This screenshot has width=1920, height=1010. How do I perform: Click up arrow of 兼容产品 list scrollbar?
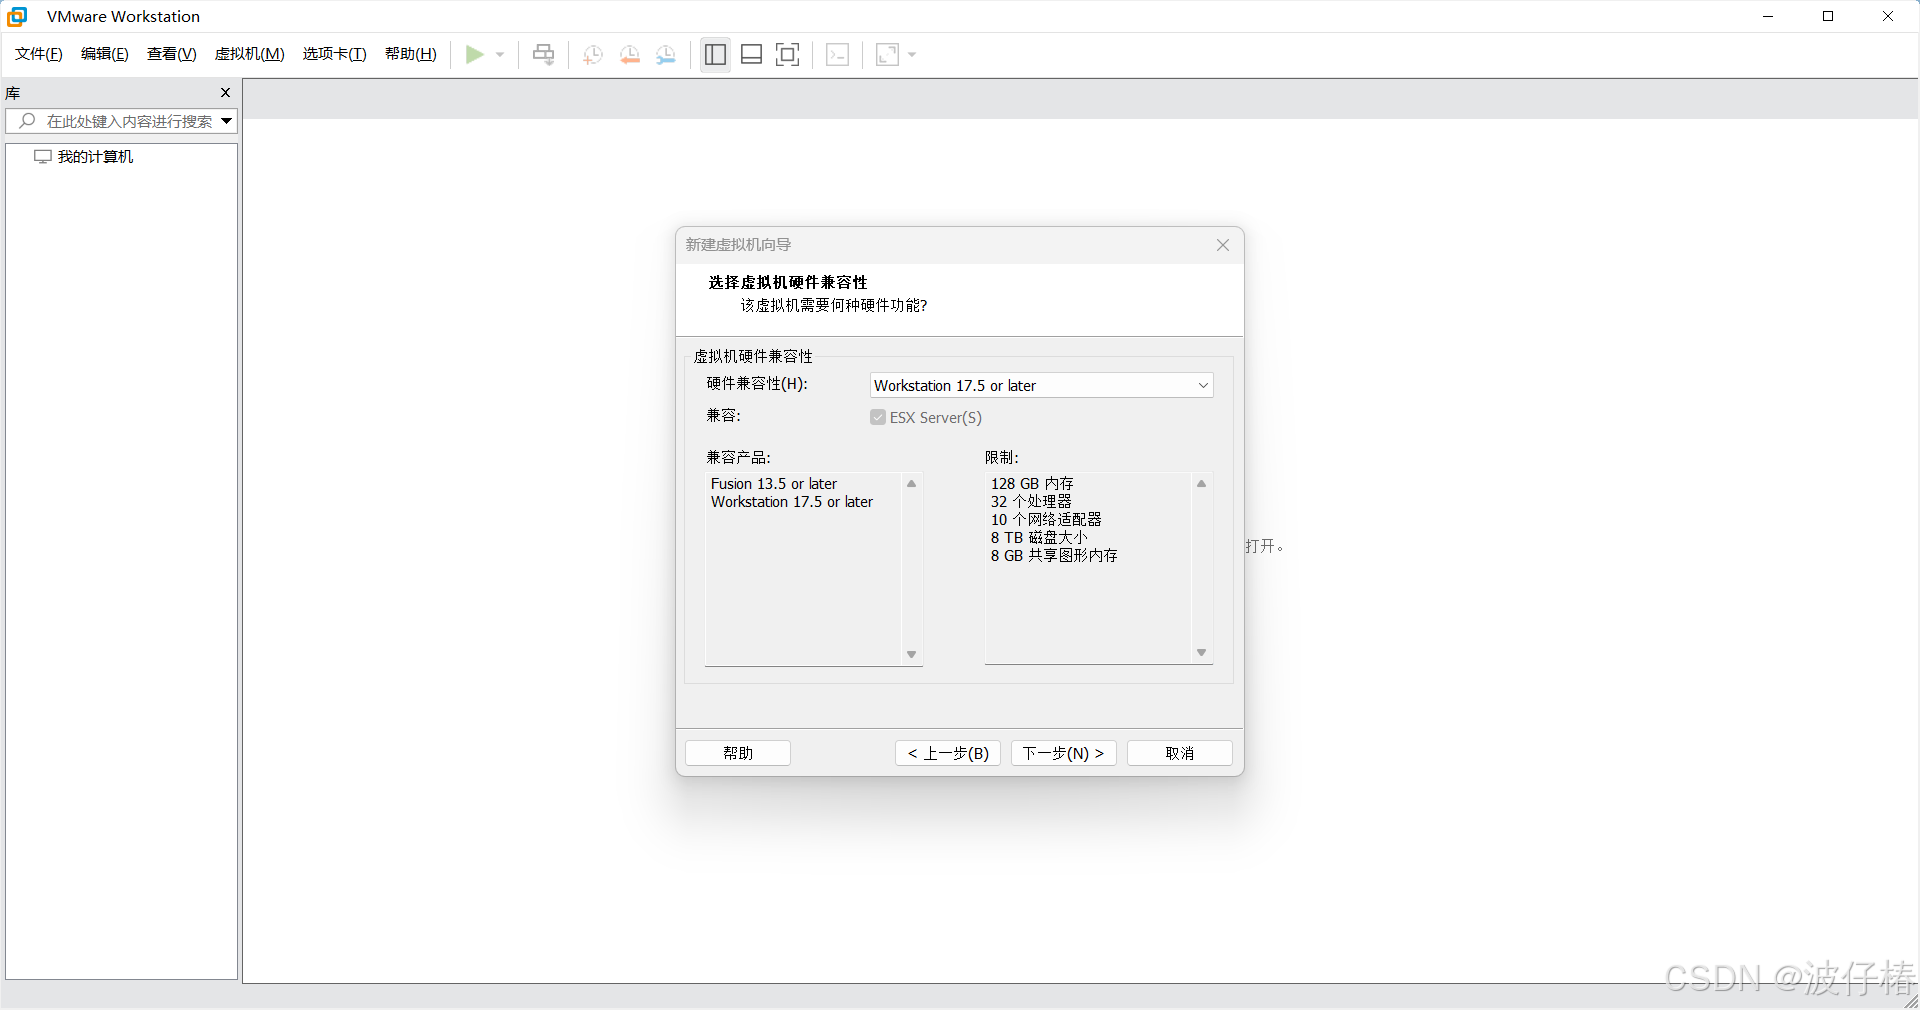coord(911,484)
